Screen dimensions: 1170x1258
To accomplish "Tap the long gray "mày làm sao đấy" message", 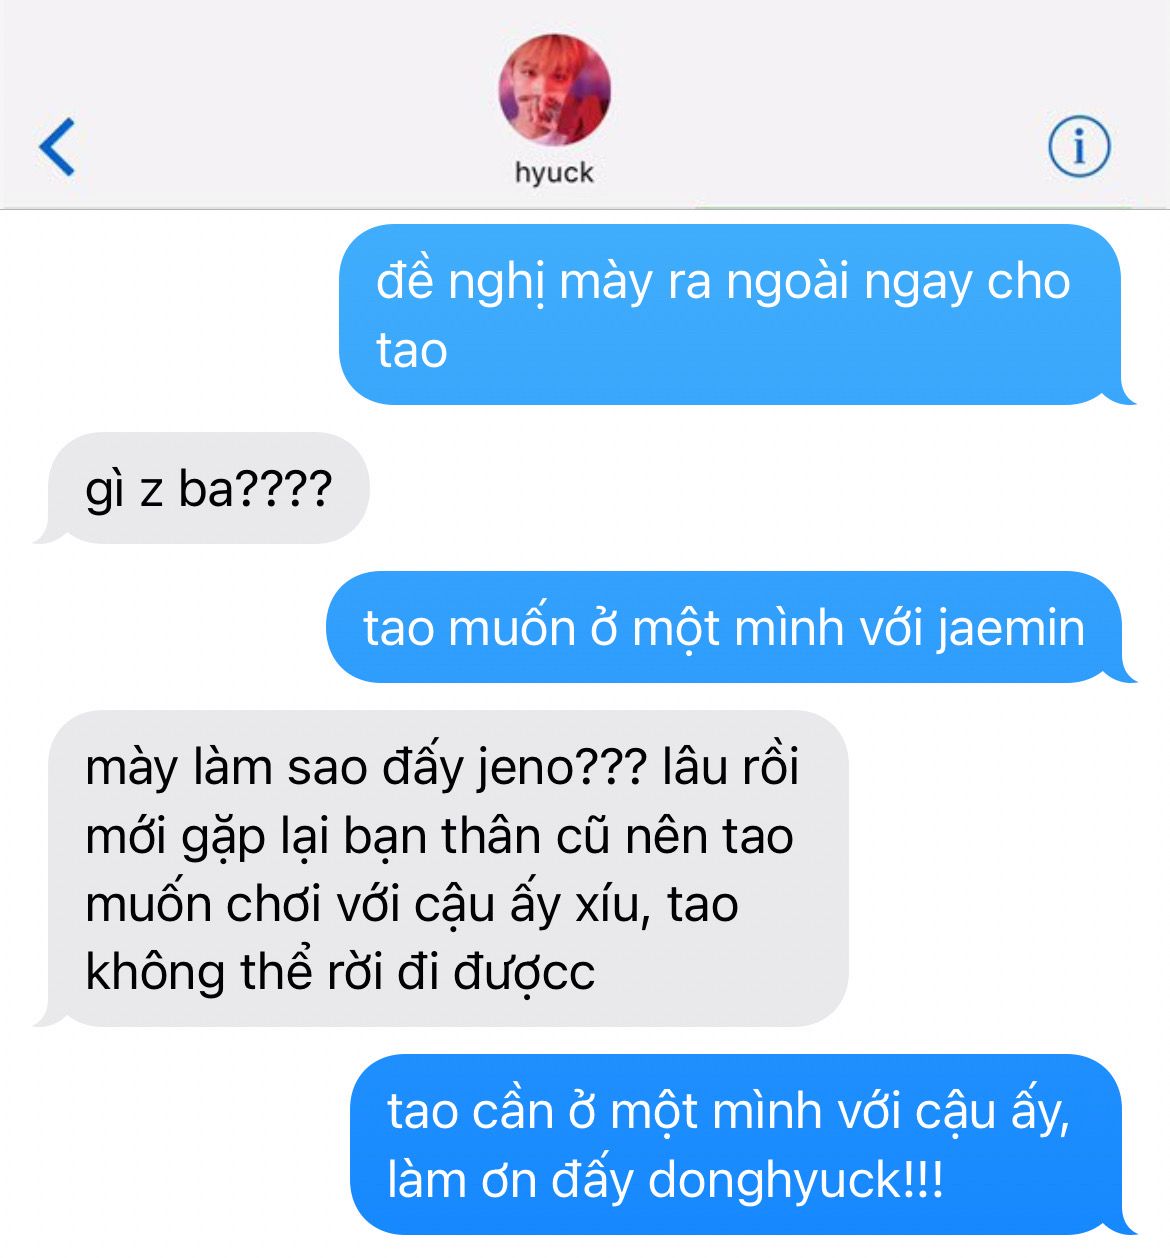I will pos(442,869).
